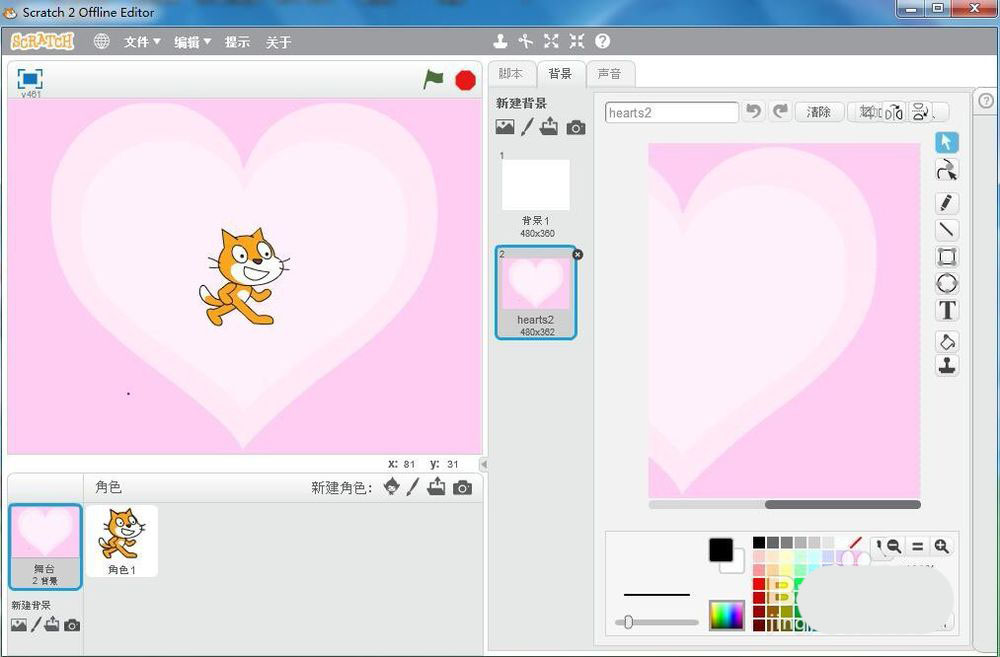Open the 关于 menu item
The image size is (1000, 657).
tap(278, 42)
